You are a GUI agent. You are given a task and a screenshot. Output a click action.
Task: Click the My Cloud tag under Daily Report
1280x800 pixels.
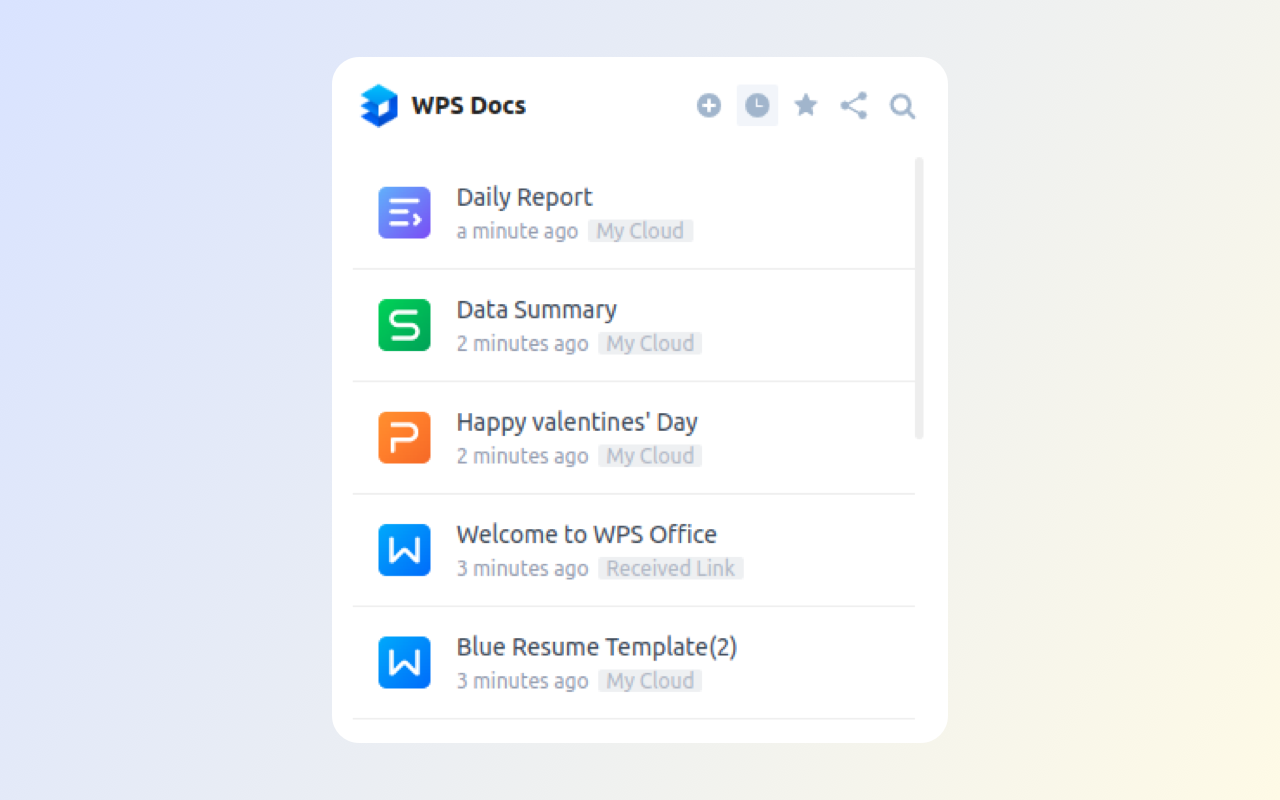tap(640, 231)
